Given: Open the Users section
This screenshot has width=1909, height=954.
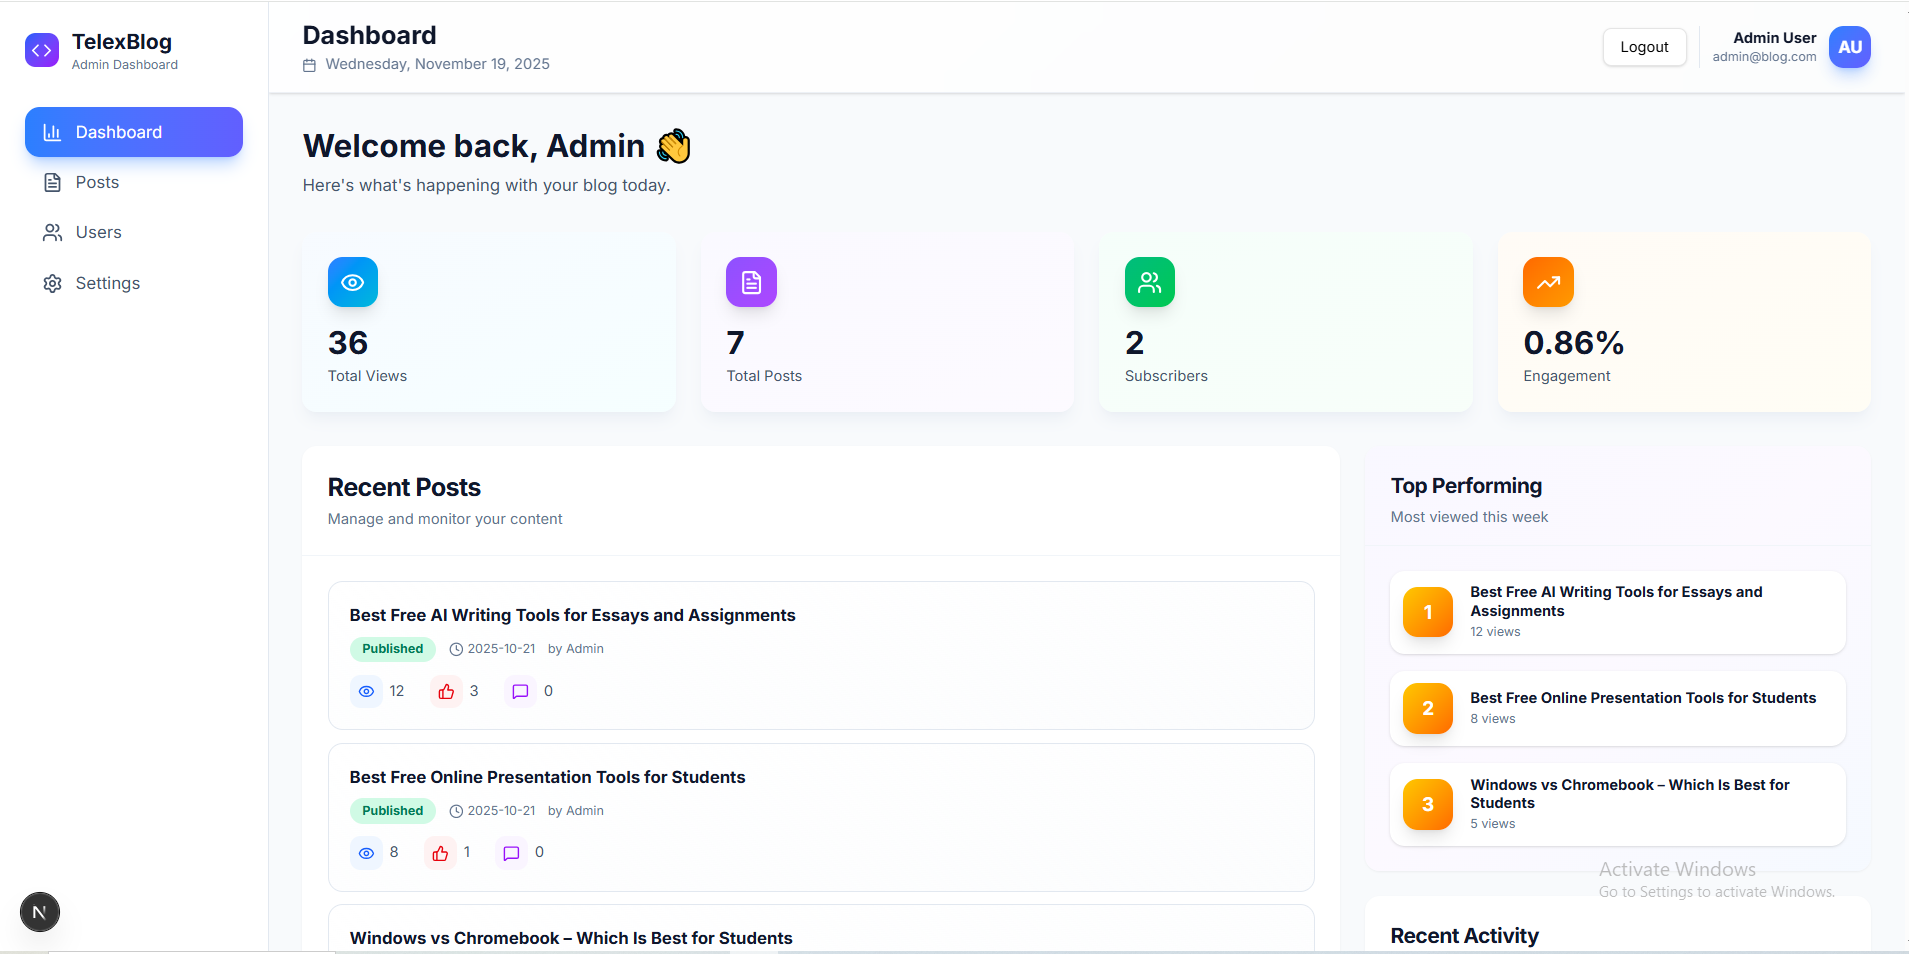Looking at the screenshot, I should (134, 232).
